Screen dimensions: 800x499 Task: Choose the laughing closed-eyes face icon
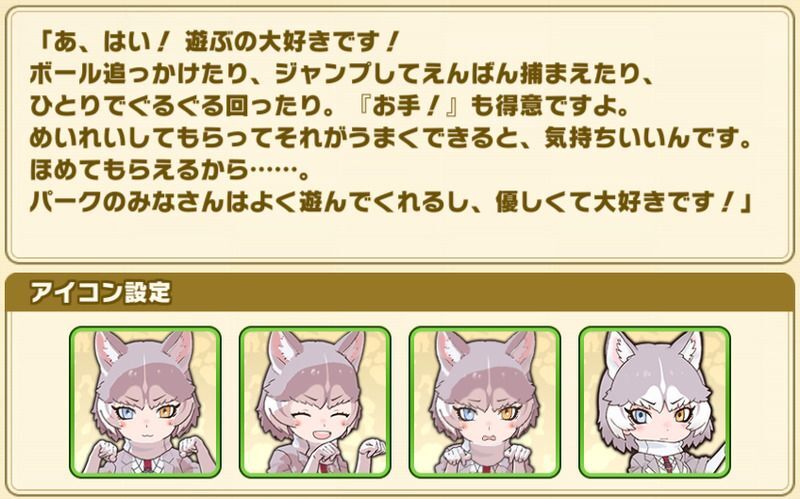315,402
